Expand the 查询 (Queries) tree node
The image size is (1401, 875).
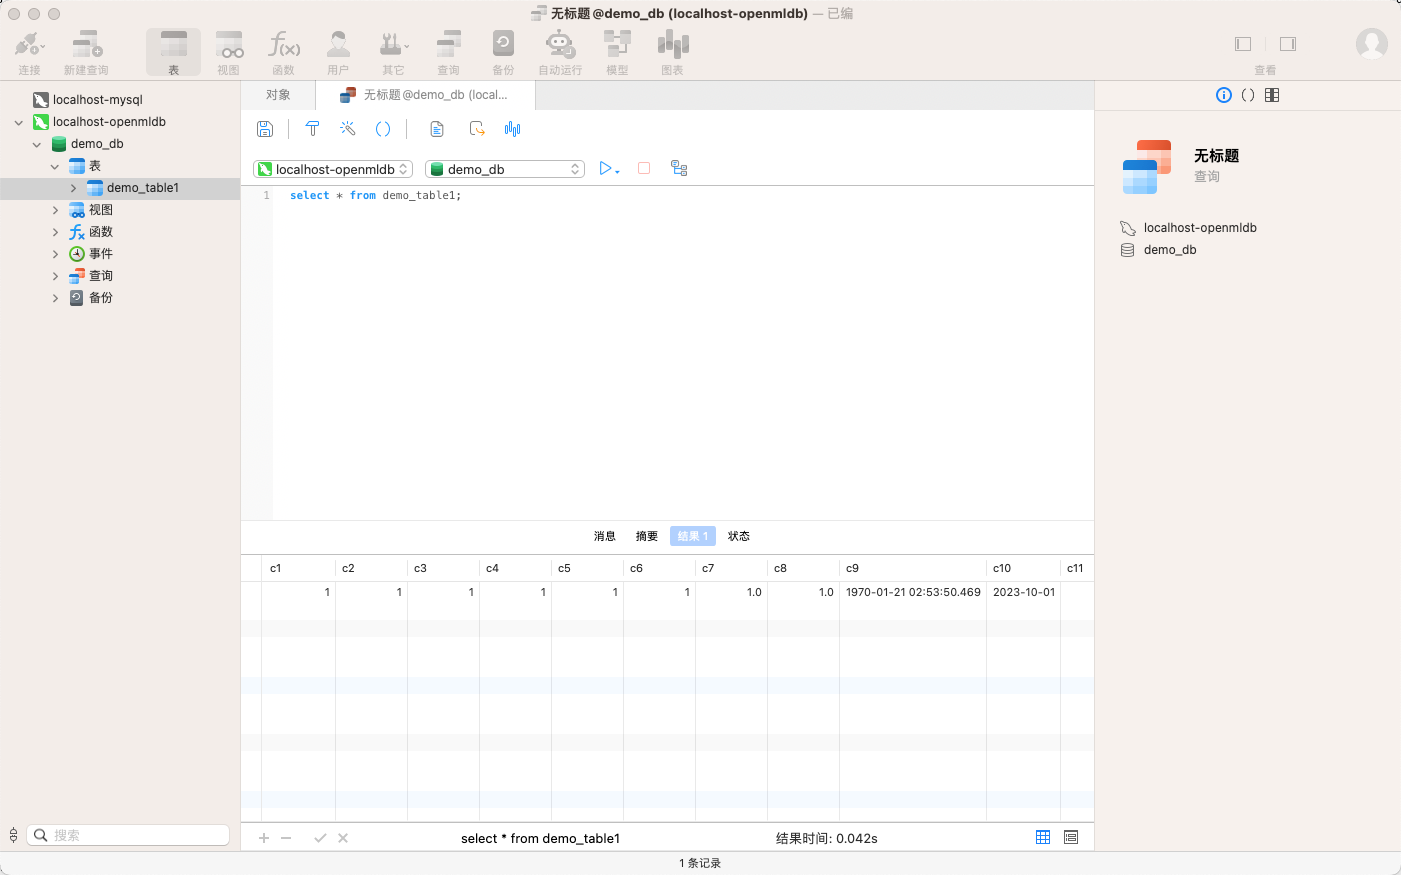tap(55, 276)
